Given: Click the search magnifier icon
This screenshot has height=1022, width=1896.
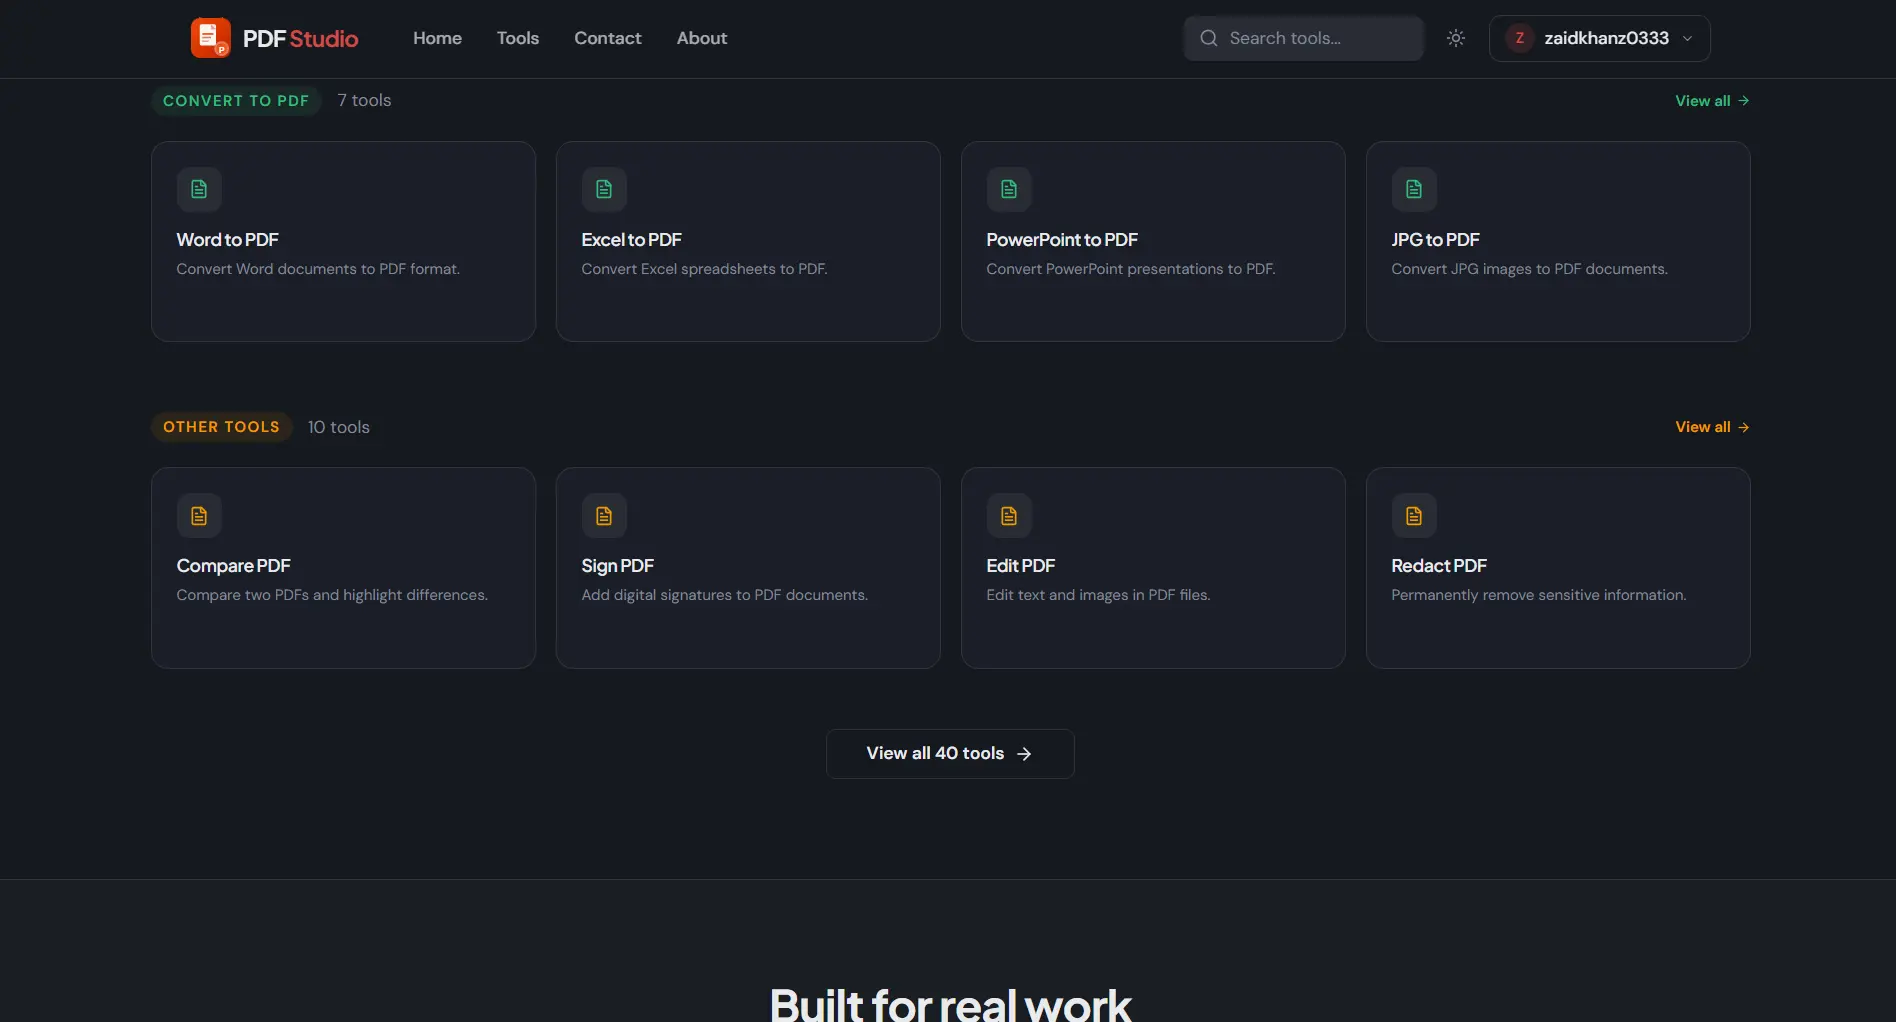Looking at the screenshot, I should (x=1209, y=38).
